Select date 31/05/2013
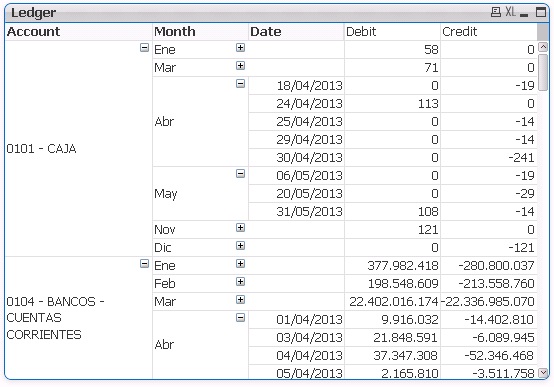This screenshot has height=387, width=554. pyautogui.click(x=296, y=212)
